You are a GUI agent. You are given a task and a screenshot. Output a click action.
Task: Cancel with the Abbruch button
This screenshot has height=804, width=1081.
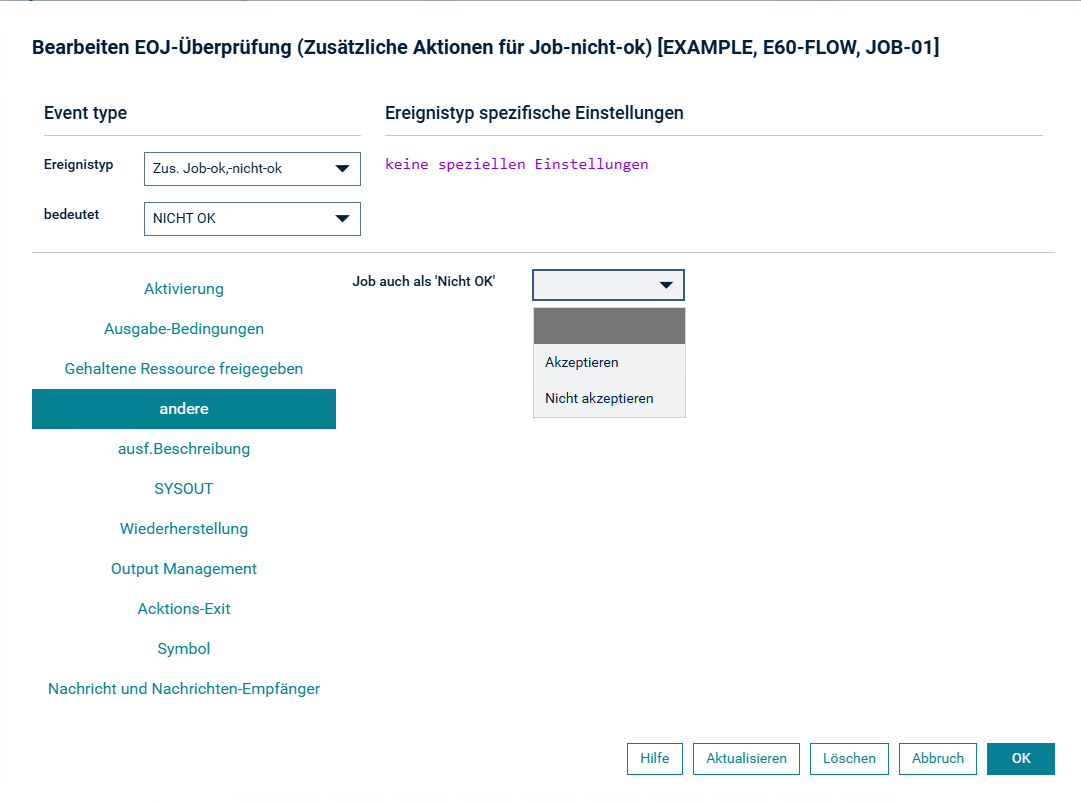[938, 758]
